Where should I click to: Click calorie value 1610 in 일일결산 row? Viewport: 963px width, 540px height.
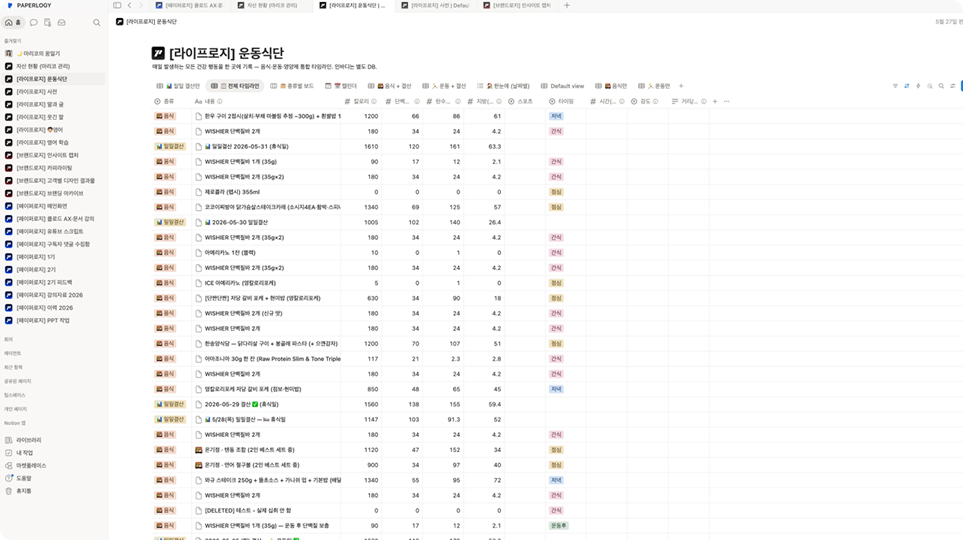point(371,147)
